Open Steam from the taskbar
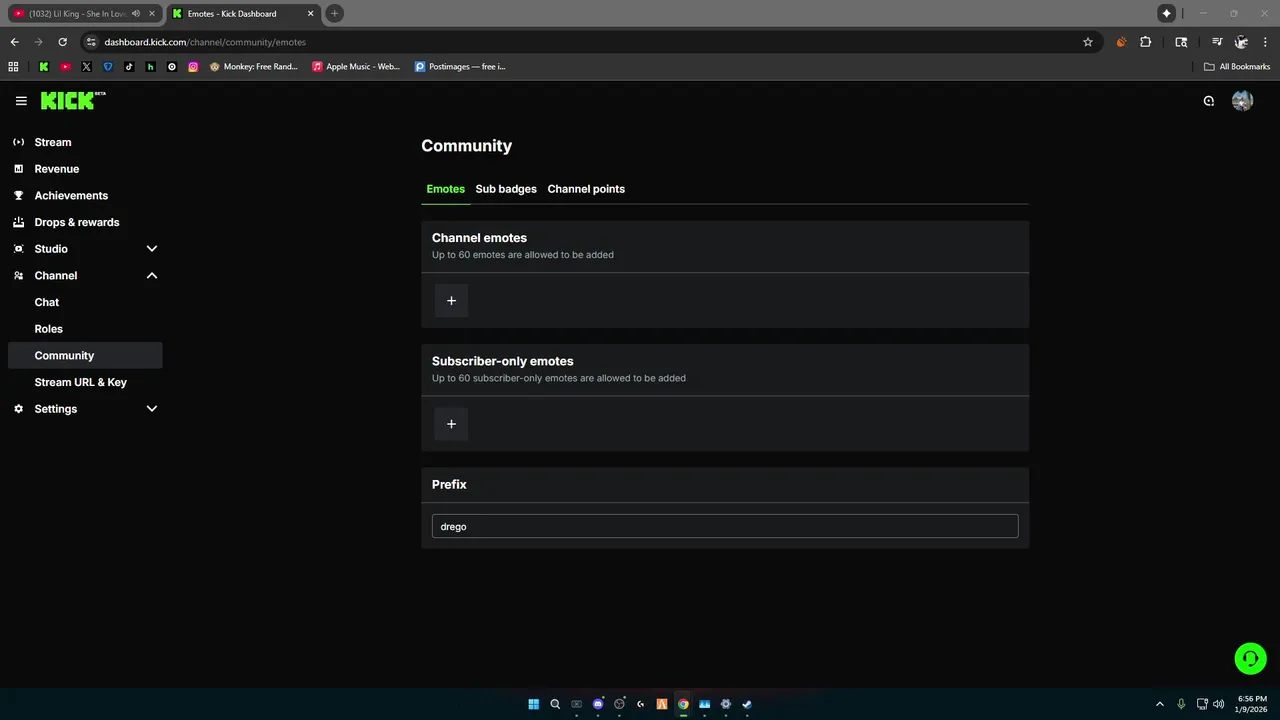 click(x=747, y=704)
